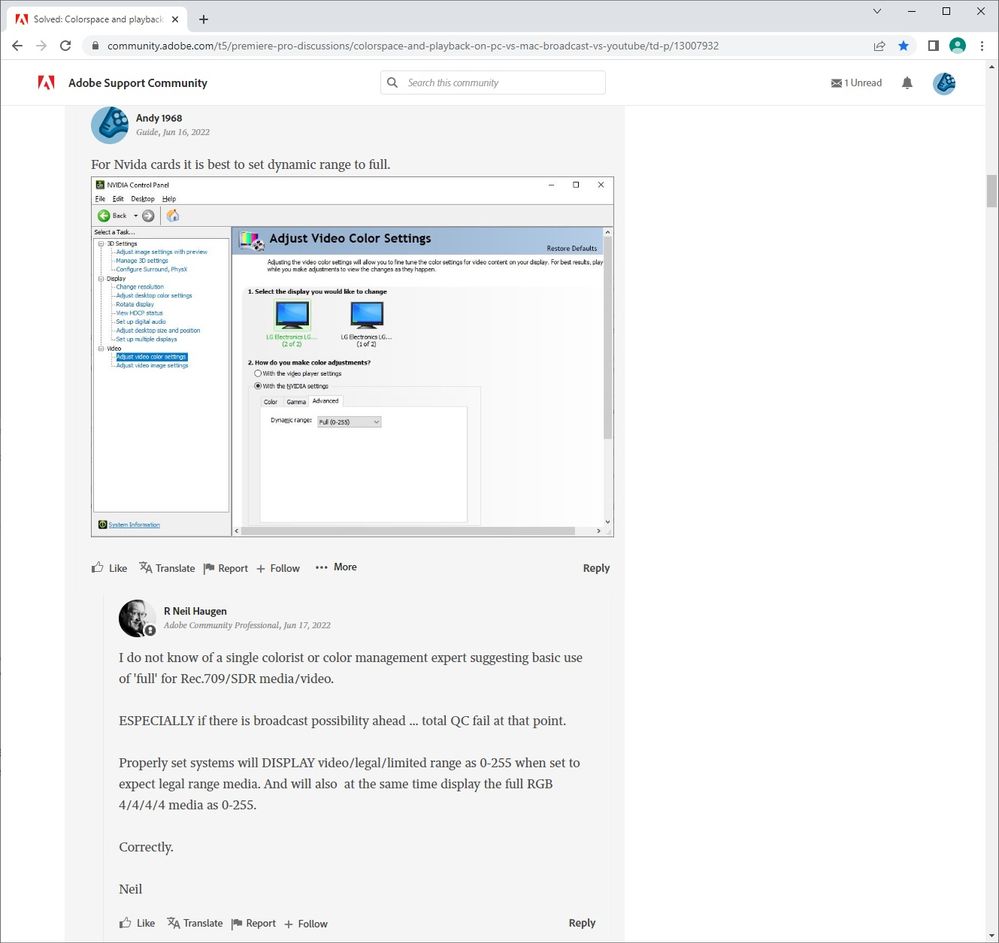Share this page icon in address bar
Screen dimensions: 999x943
879,46
